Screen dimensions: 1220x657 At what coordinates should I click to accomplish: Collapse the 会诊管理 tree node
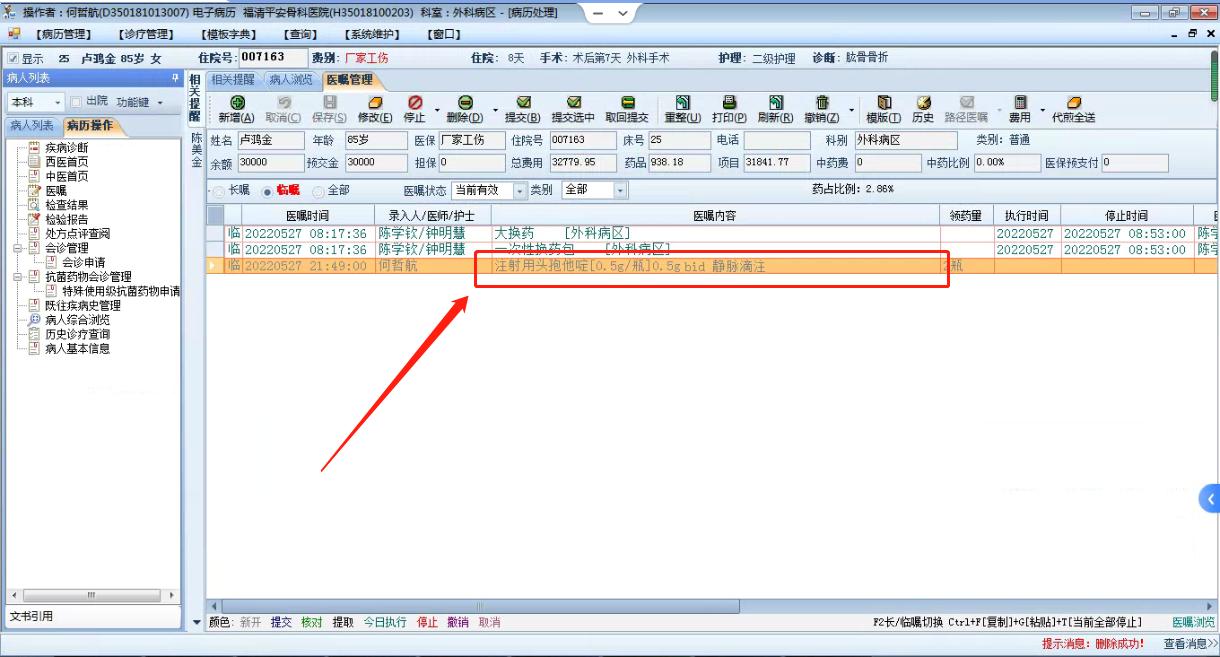[x=18, y=248]
